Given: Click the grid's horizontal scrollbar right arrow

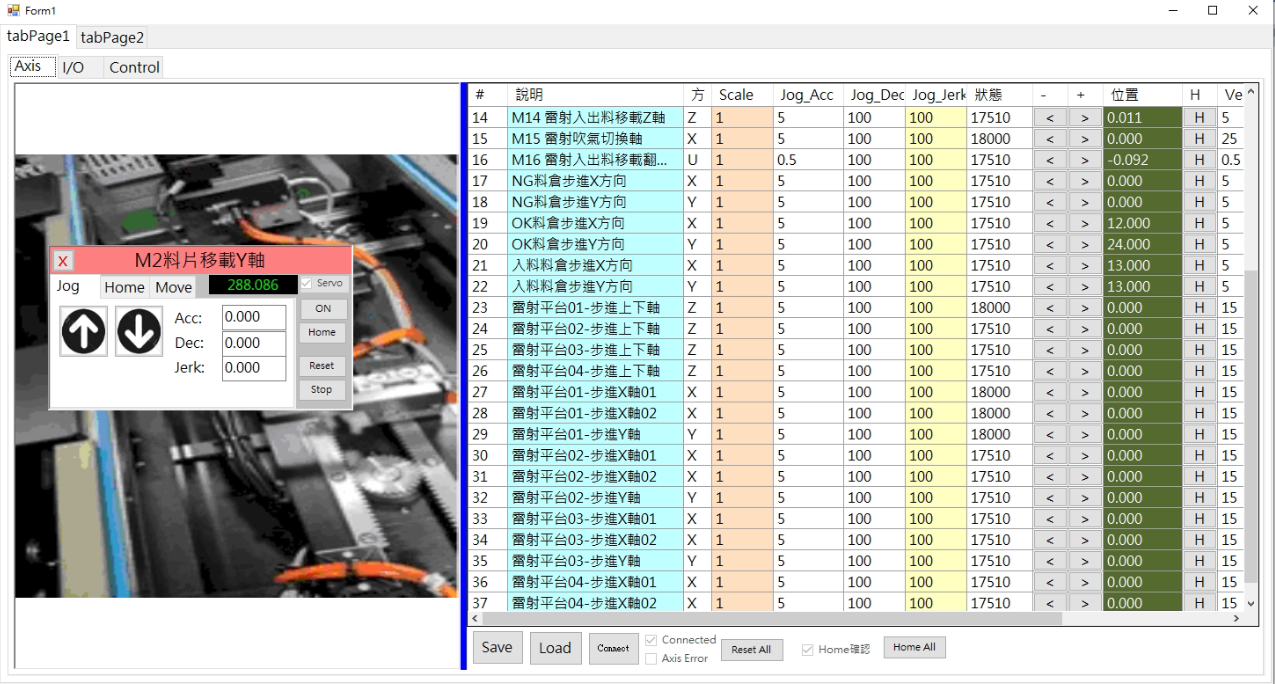Looking at the screenshot, I should (x=1236, y=619).
